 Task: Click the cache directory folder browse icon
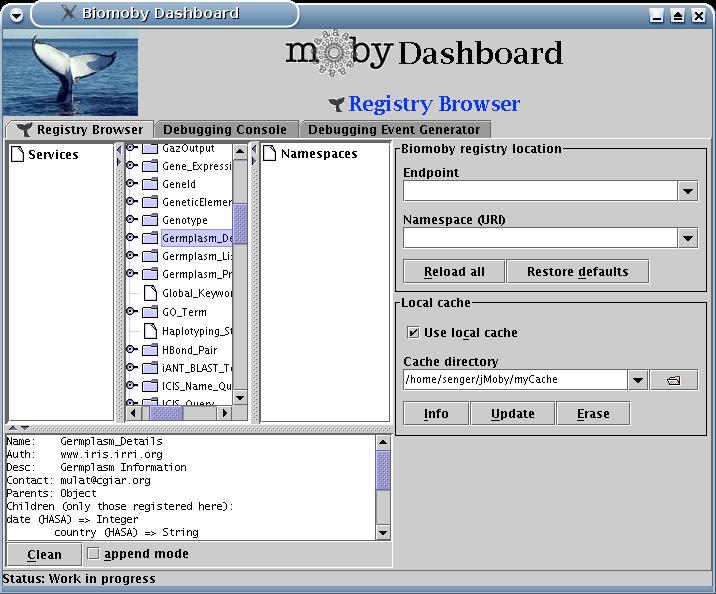point(673,380)
